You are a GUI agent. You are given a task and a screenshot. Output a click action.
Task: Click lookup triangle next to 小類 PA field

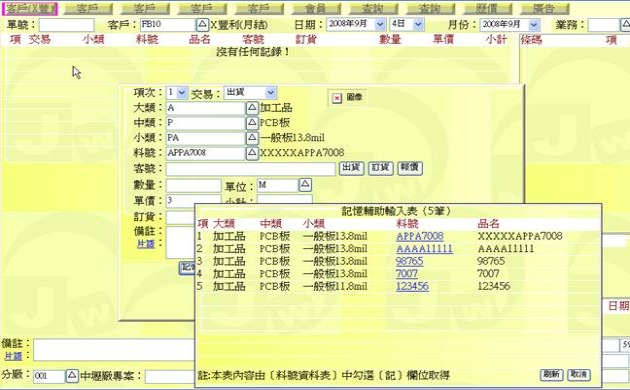coord(252,138)
